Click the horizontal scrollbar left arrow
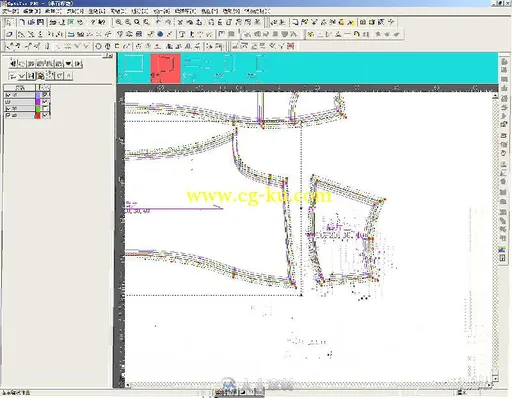 point(128,385)
